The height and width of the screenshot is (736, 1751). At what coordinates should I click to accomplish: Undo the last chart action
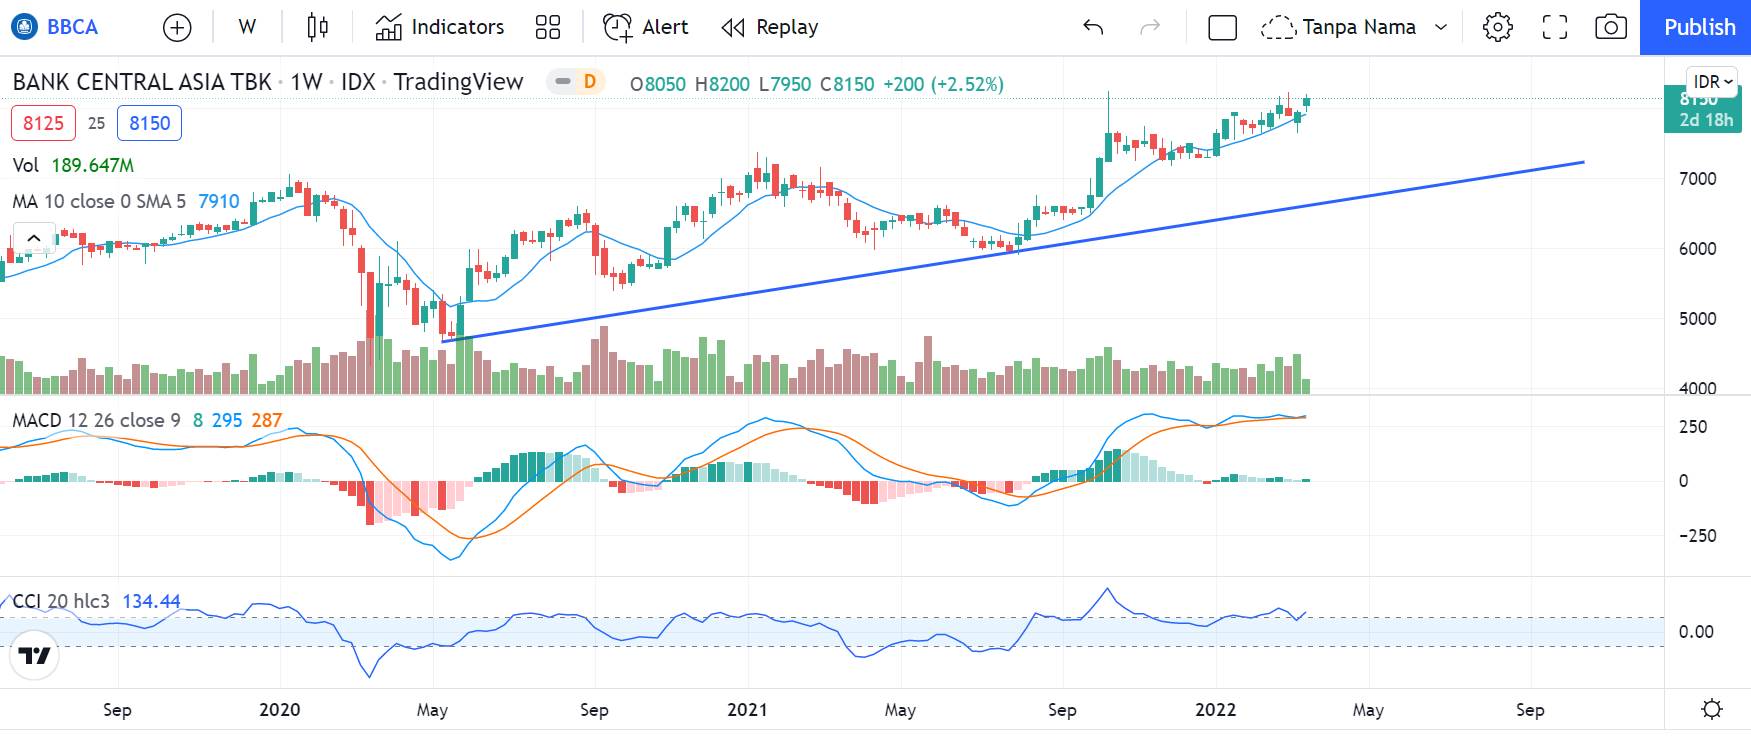(x=1093, y=27)
